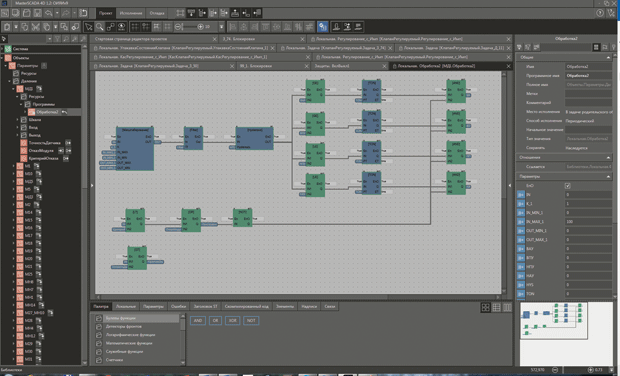The width and height of the screenshot is (620, 376).
Task: Insert the XOR function block
Action: point(233,321)
